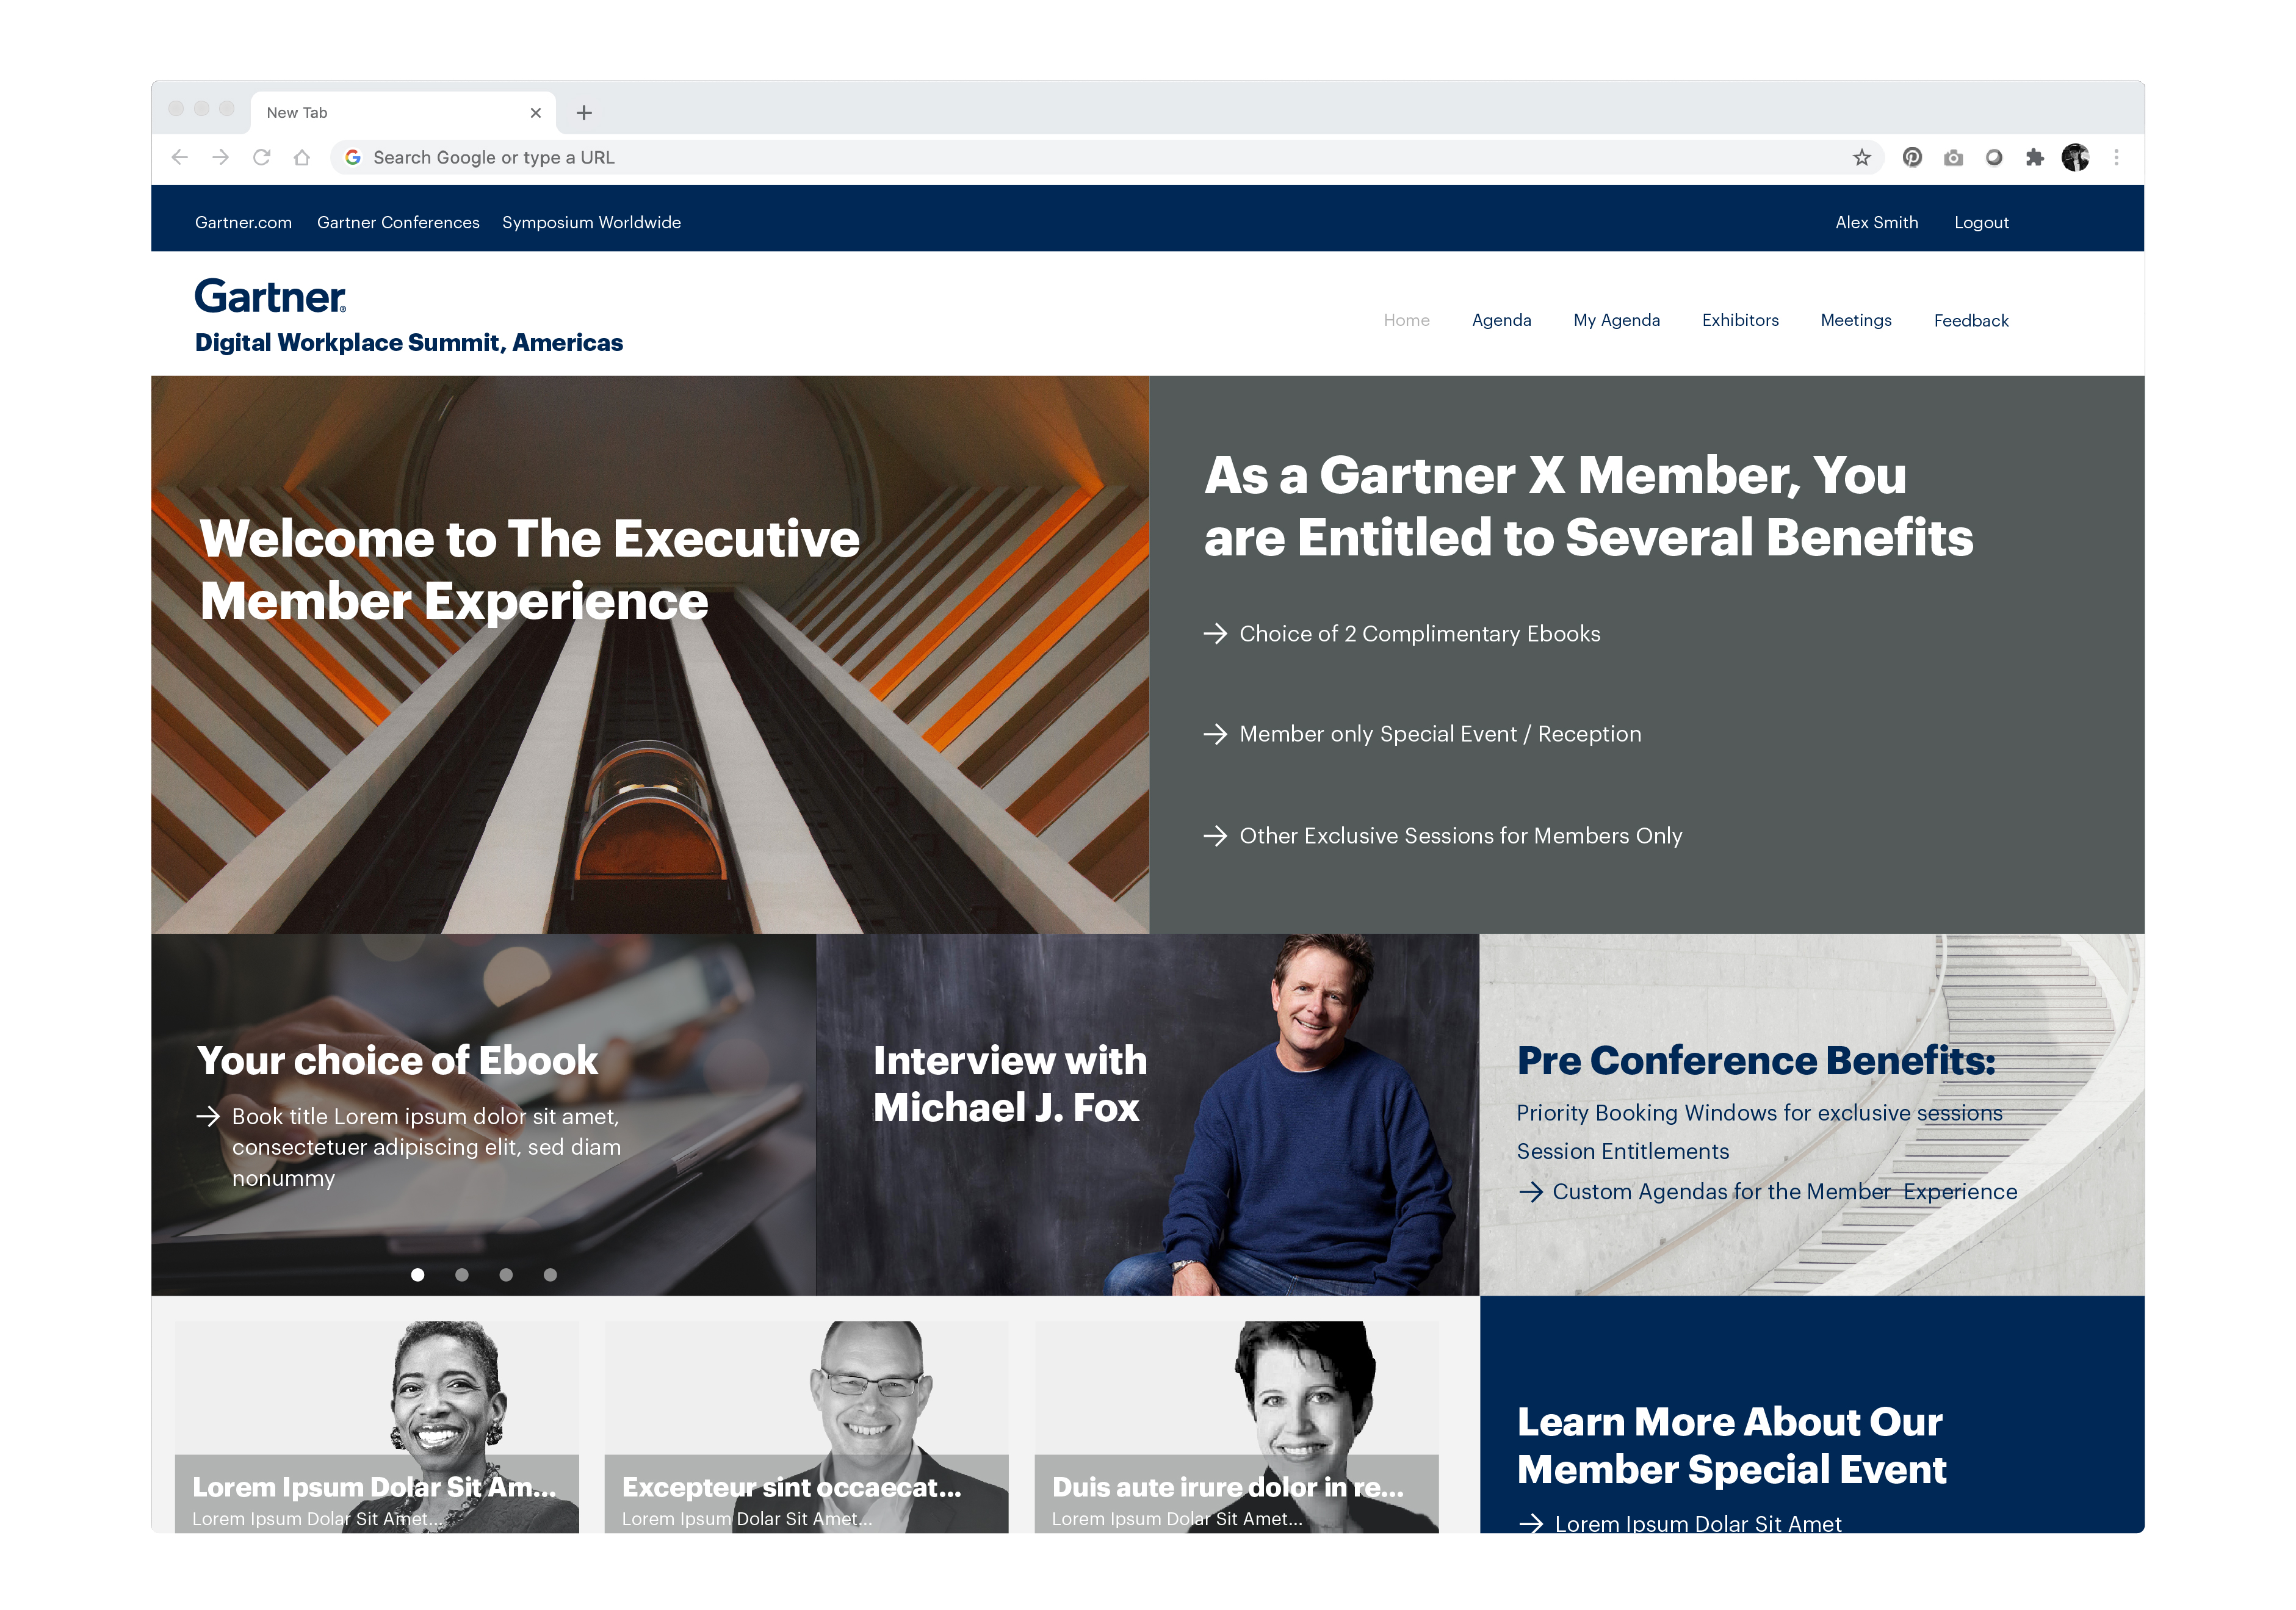Click the browser back arrow
This screenshot has width=2296, height=1610.
[180, 157]
